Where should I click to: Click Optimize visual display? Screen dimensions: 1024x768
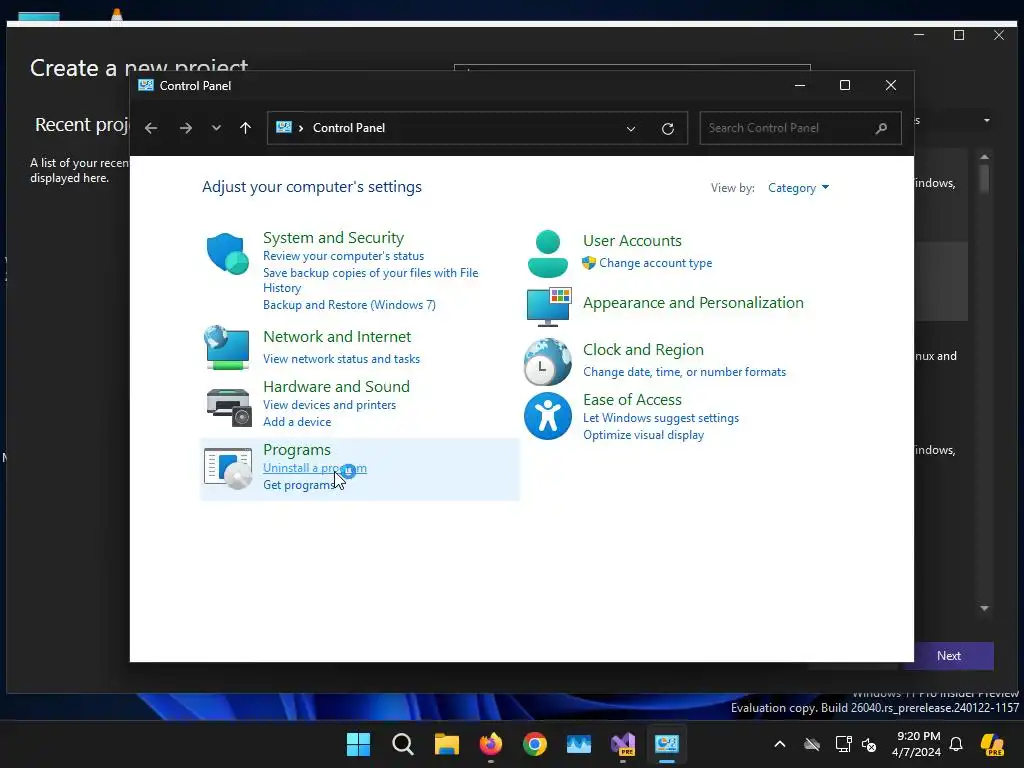click(x=643, y=435)
